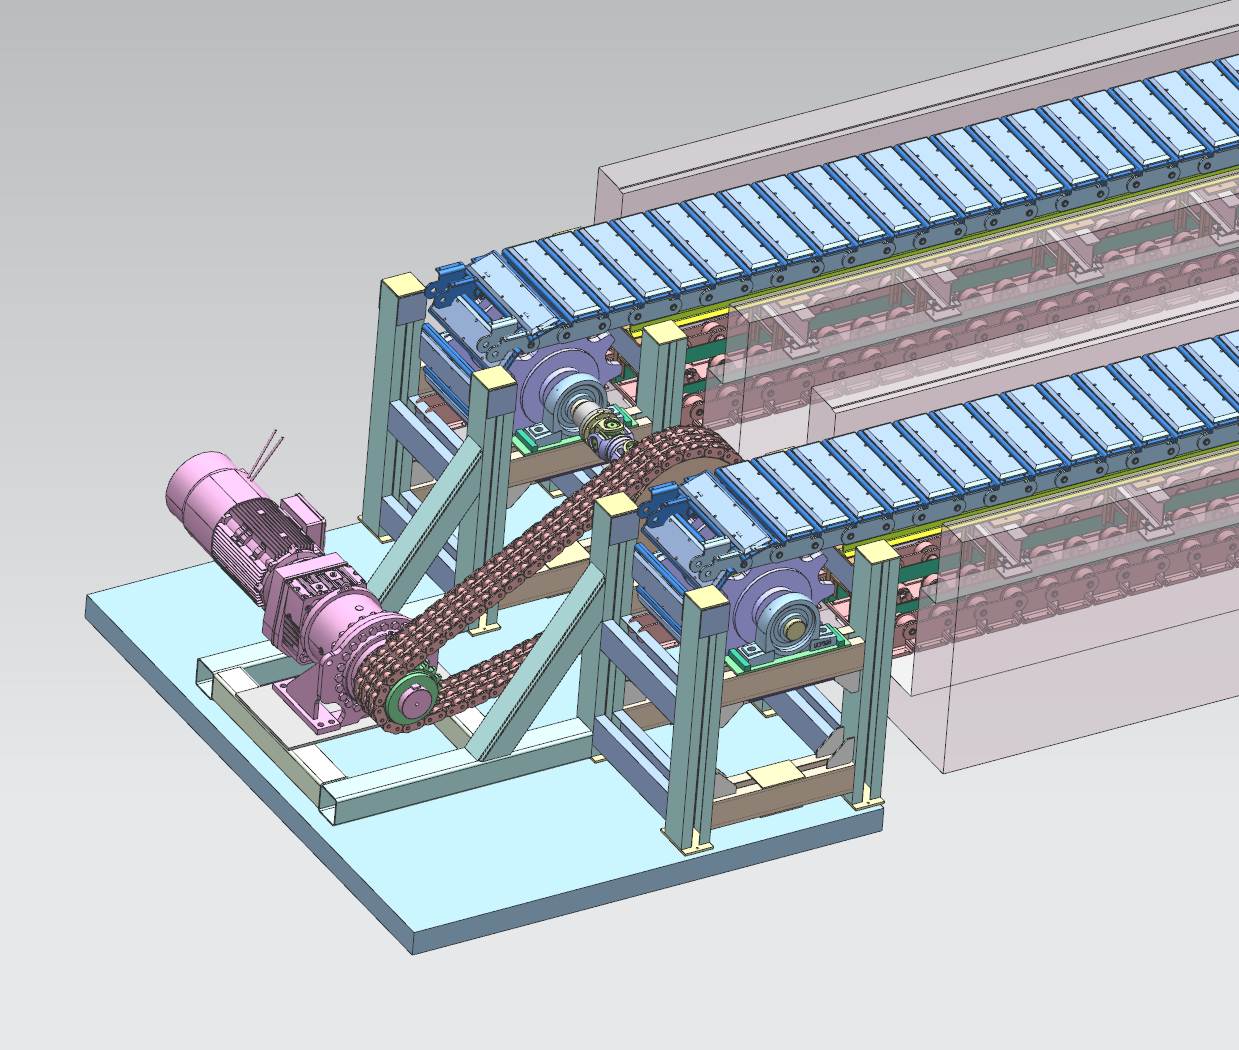This screenshot has height=1050, width=1239.
Task: Select the green drive sprocket hub
Action: click(411, 698)
